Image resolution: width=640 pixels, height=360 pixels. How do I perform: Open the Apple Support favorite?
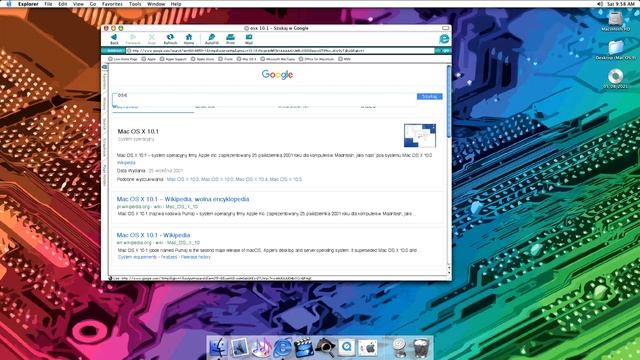(x=173, y=59)
